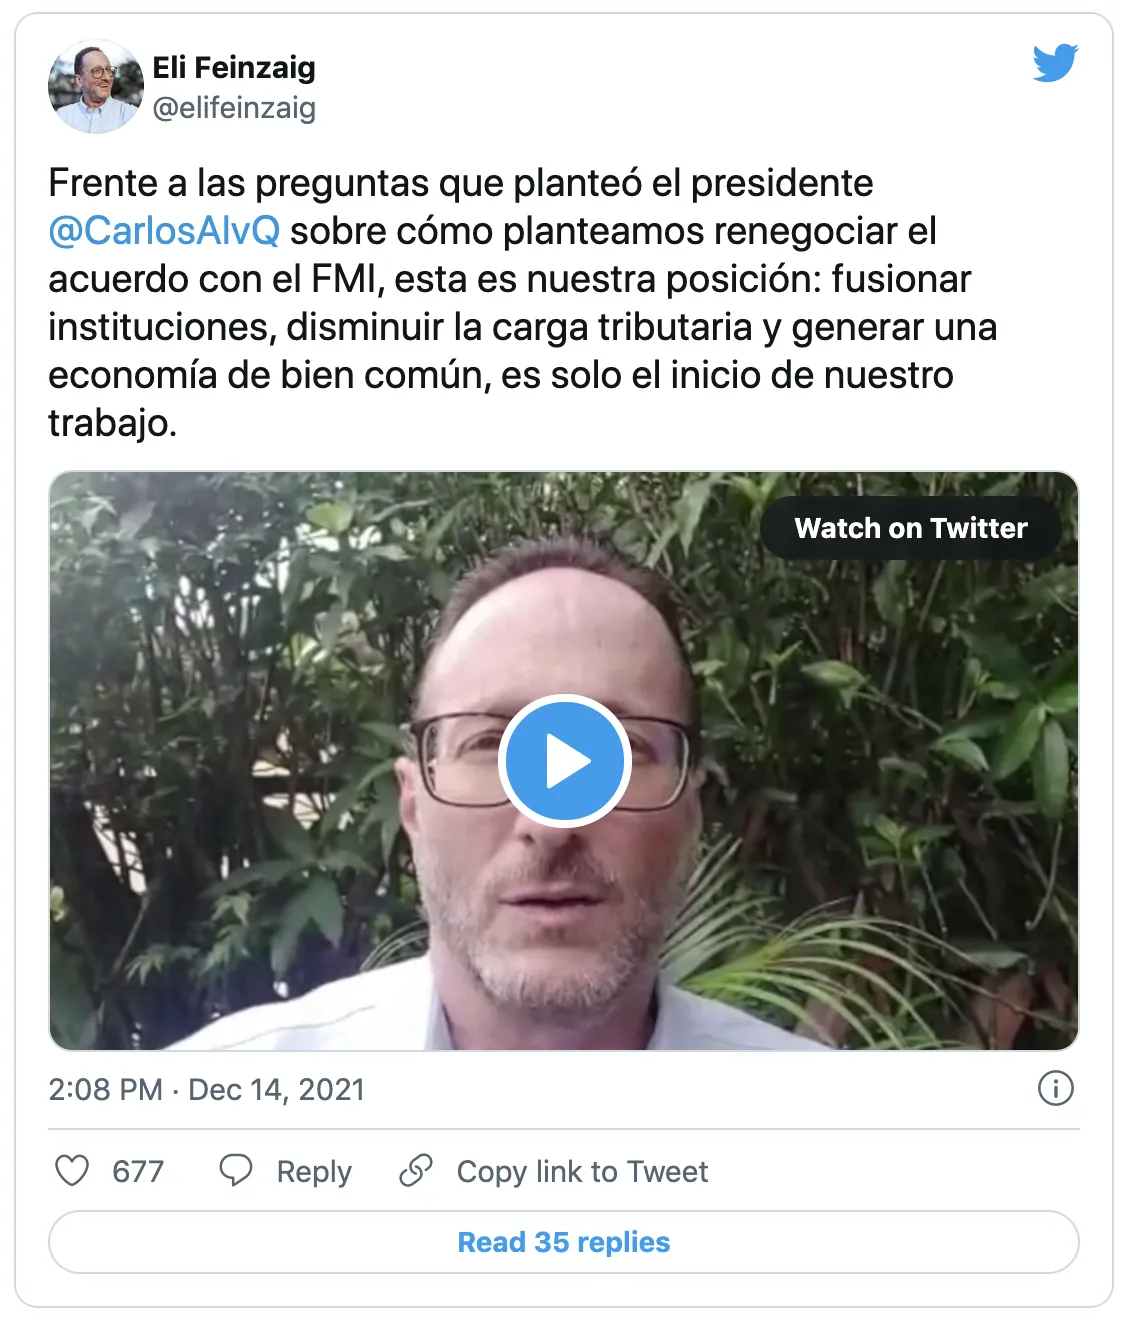Select the Reply text label
Screen dimensions: 1128x1322
[314, 1171]
